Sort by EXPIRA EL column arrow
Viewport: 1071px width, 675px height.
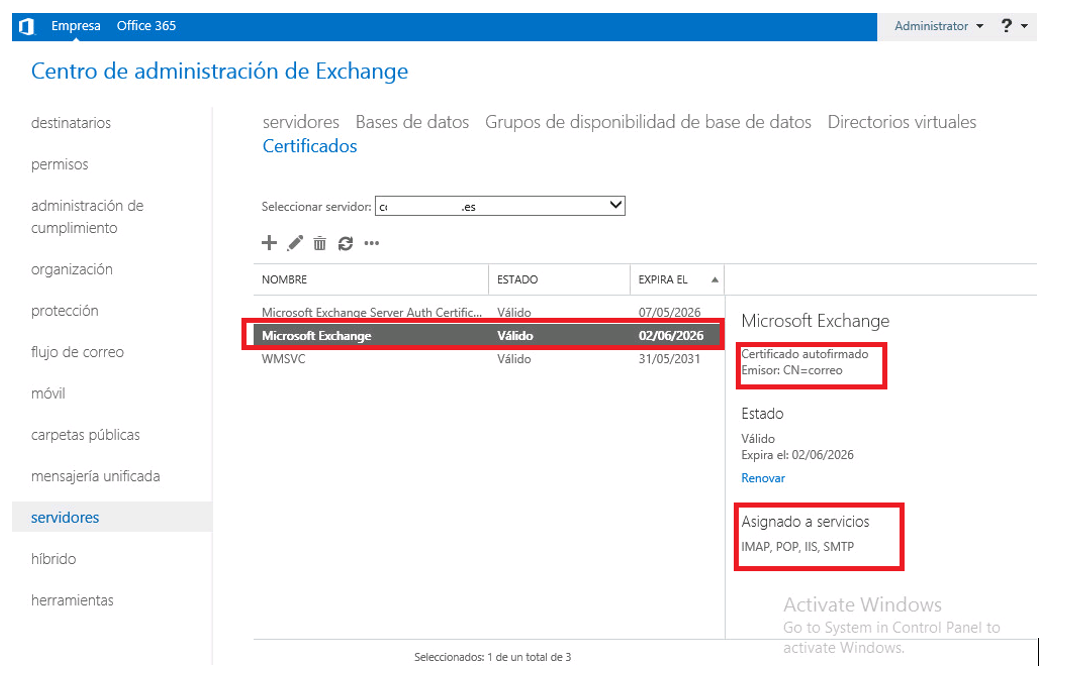[714, 279]
